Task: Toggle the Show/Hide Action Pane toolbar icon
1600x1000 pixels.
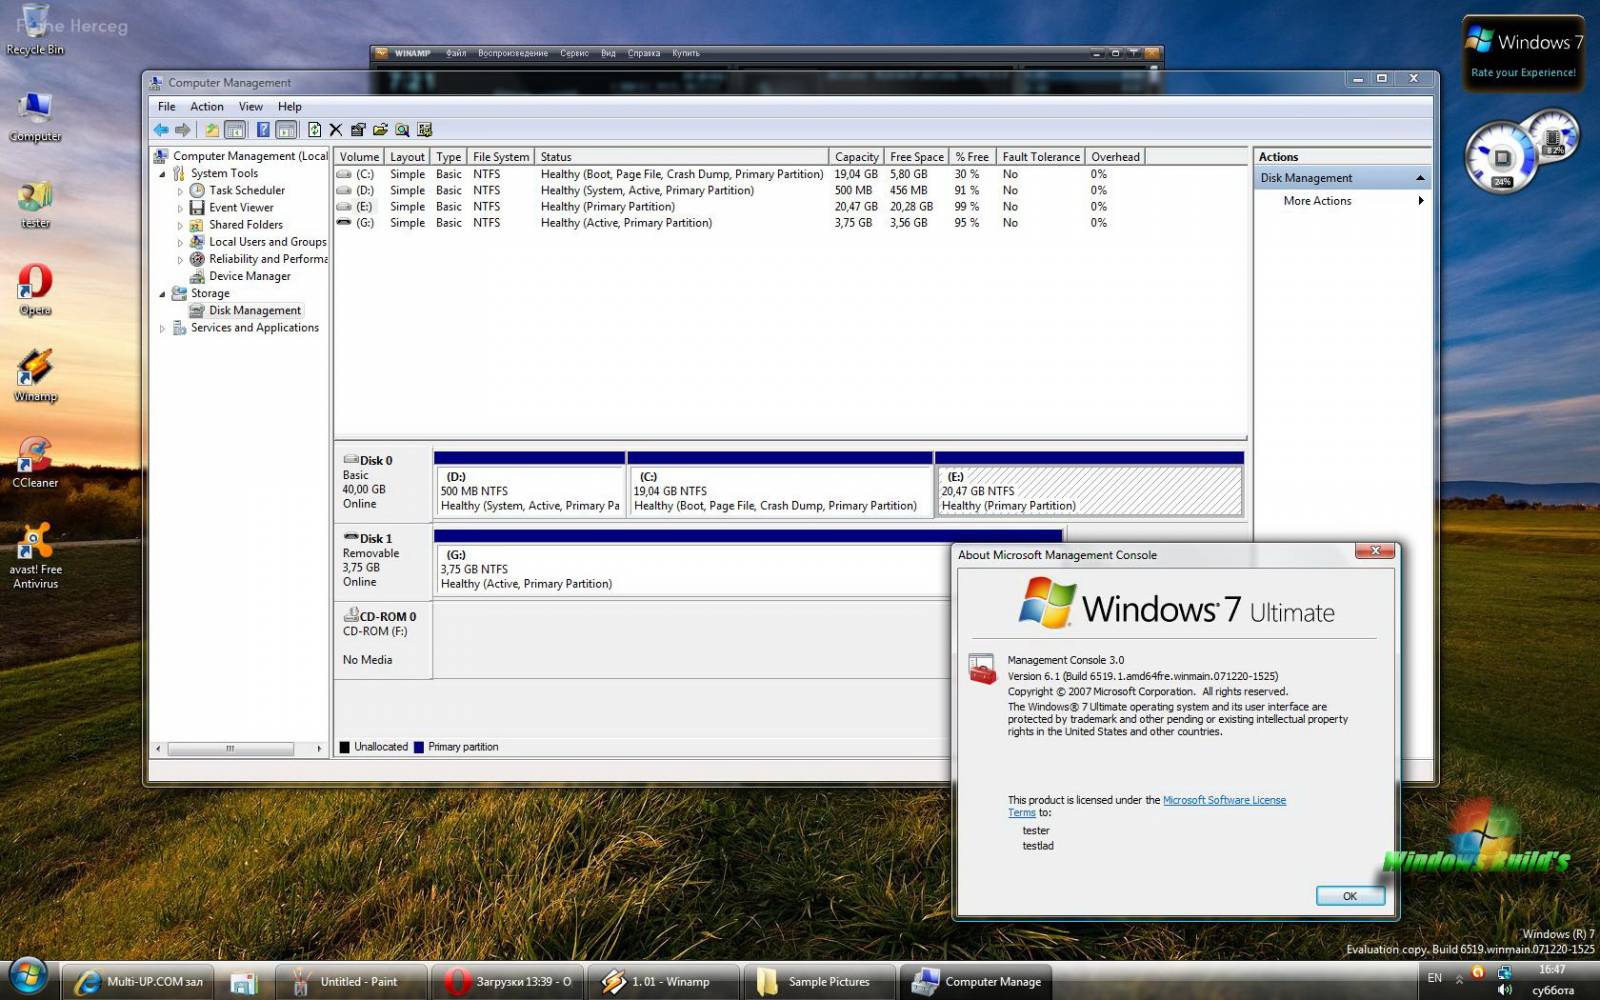Action: point(286,130)
